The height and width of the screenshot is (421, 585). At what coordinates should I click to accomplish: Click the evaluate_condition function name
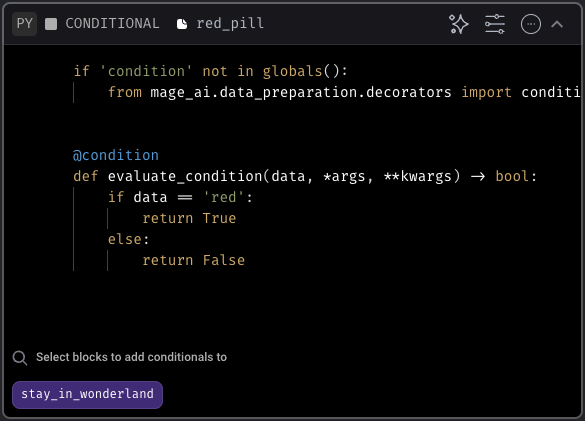click(x=185, y=176)
